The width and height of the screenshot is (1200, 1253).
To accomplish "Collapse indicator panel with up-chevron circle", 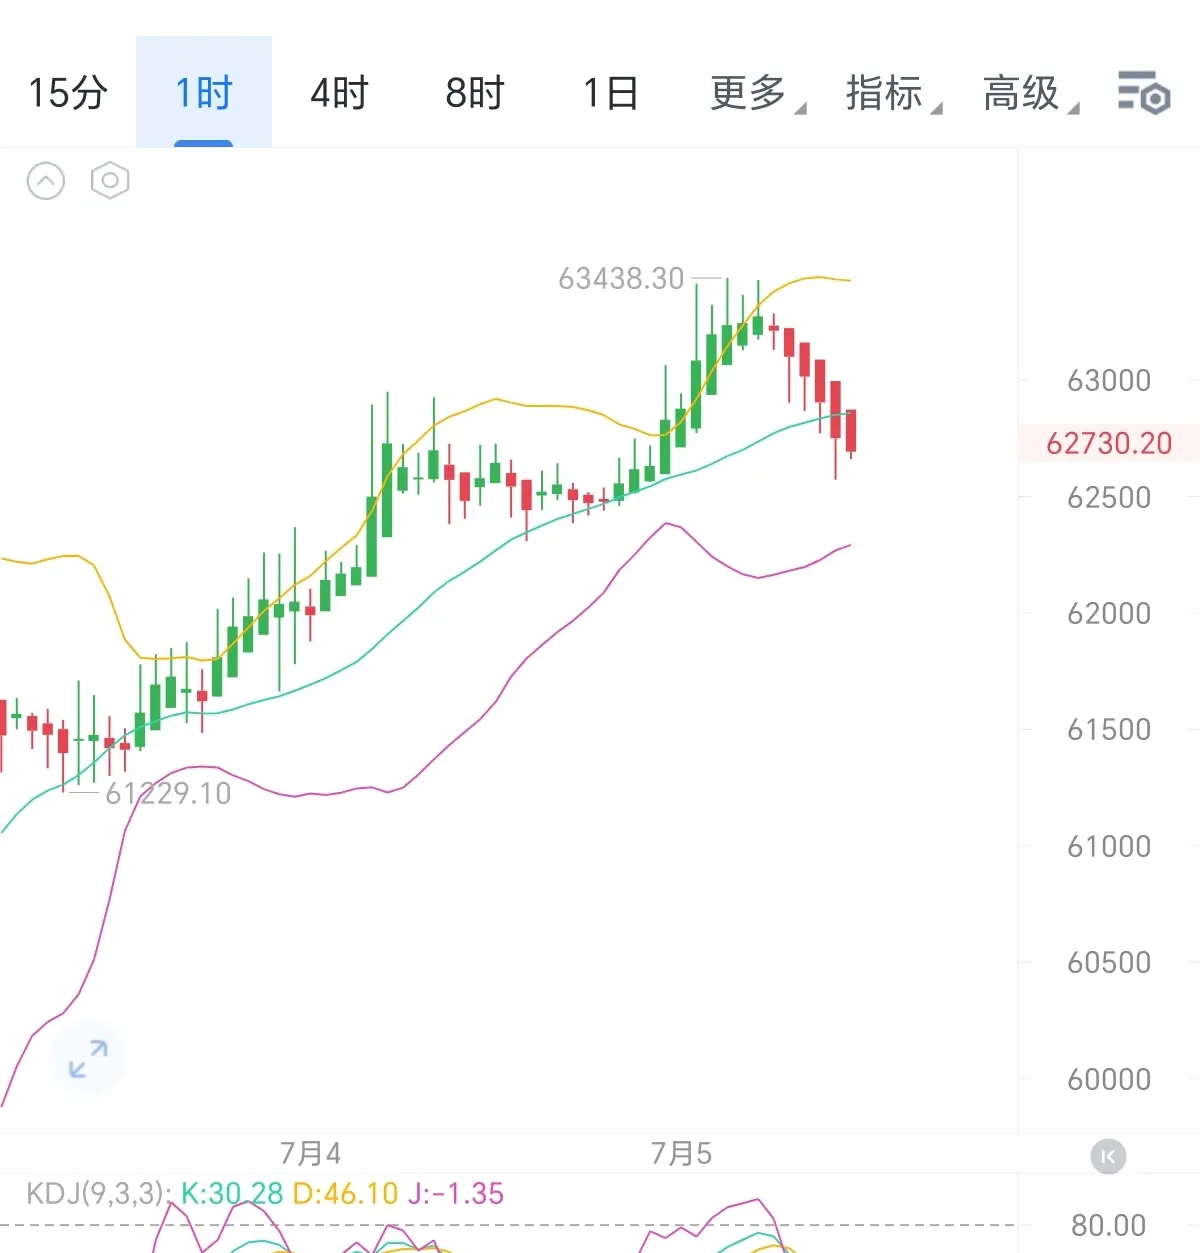I will click(x=46, y=181).
